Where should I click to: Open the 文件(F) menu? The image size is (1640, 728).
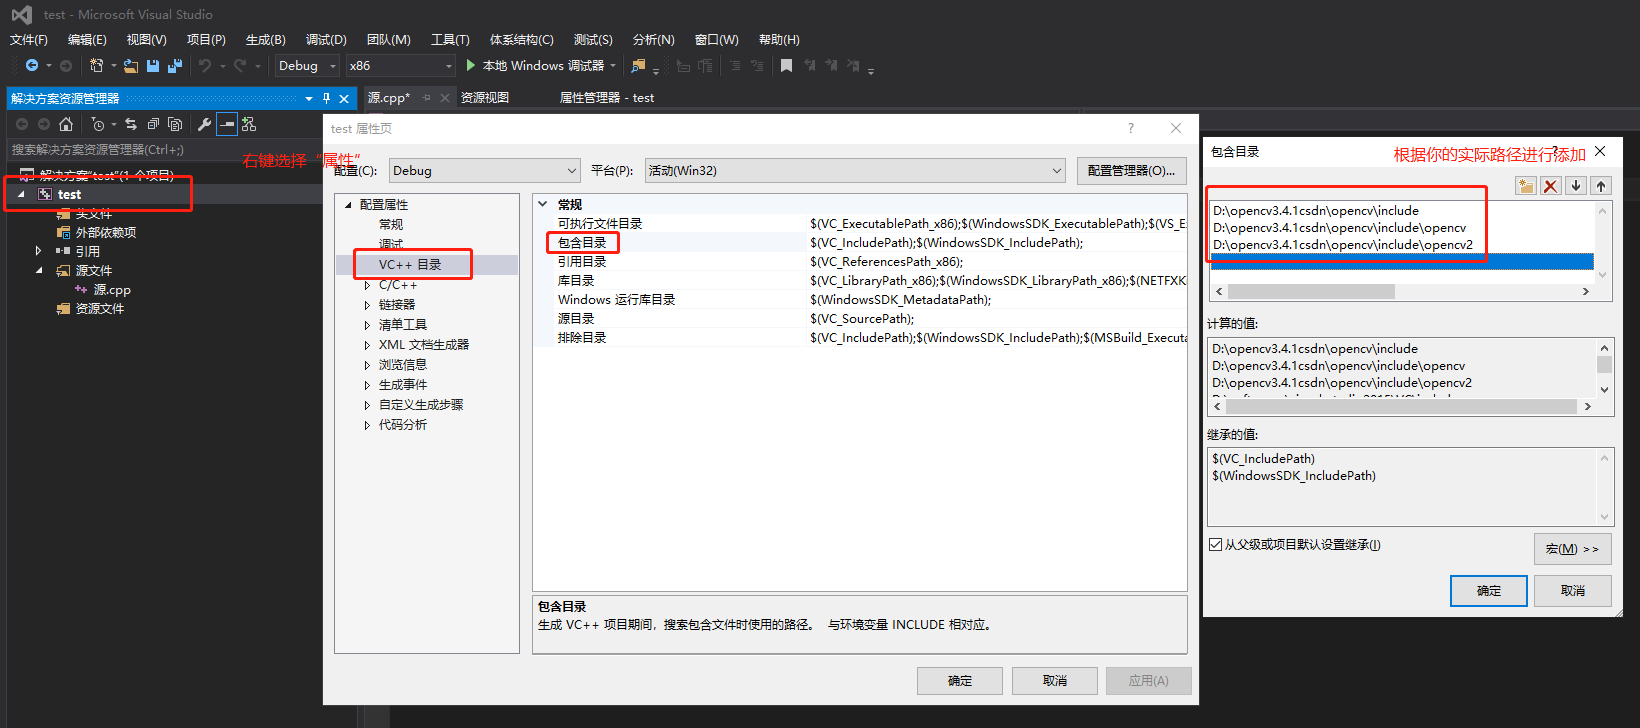(28, 40)
